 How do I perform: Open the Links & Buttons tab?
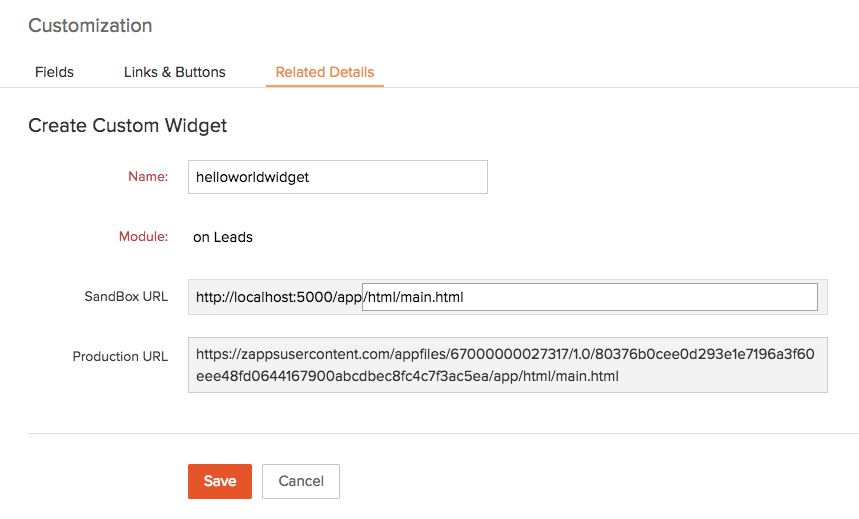click(174, 72)
